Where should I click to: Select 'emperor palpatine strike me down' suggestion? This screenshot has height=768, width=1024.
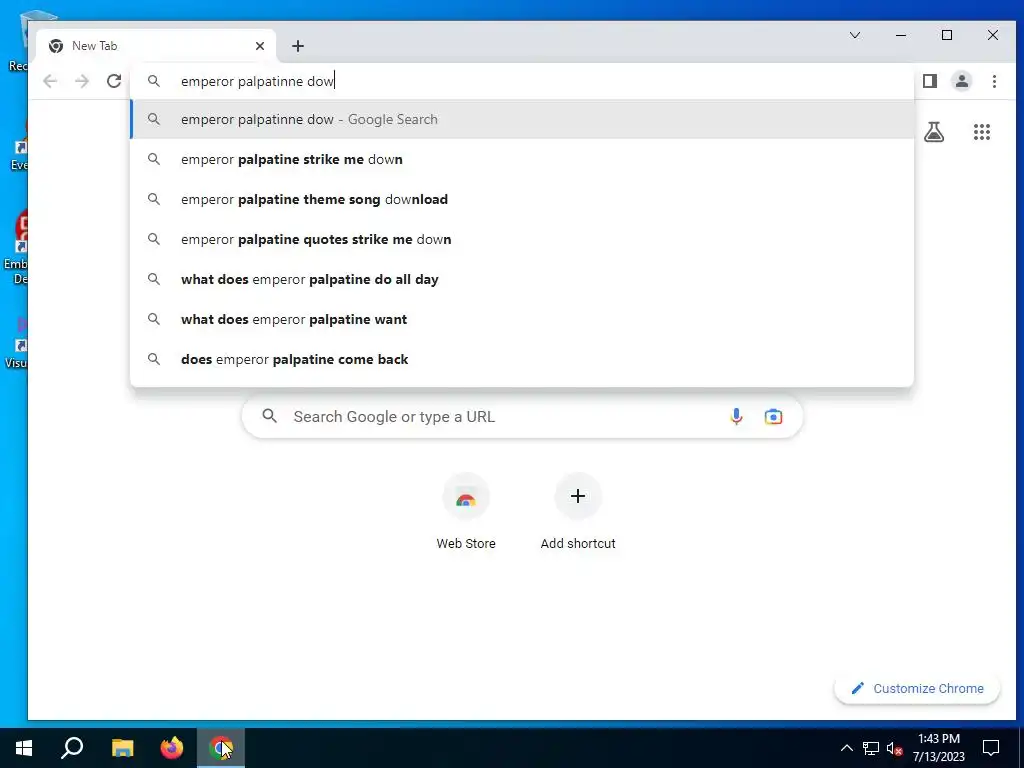coord(522,159)
